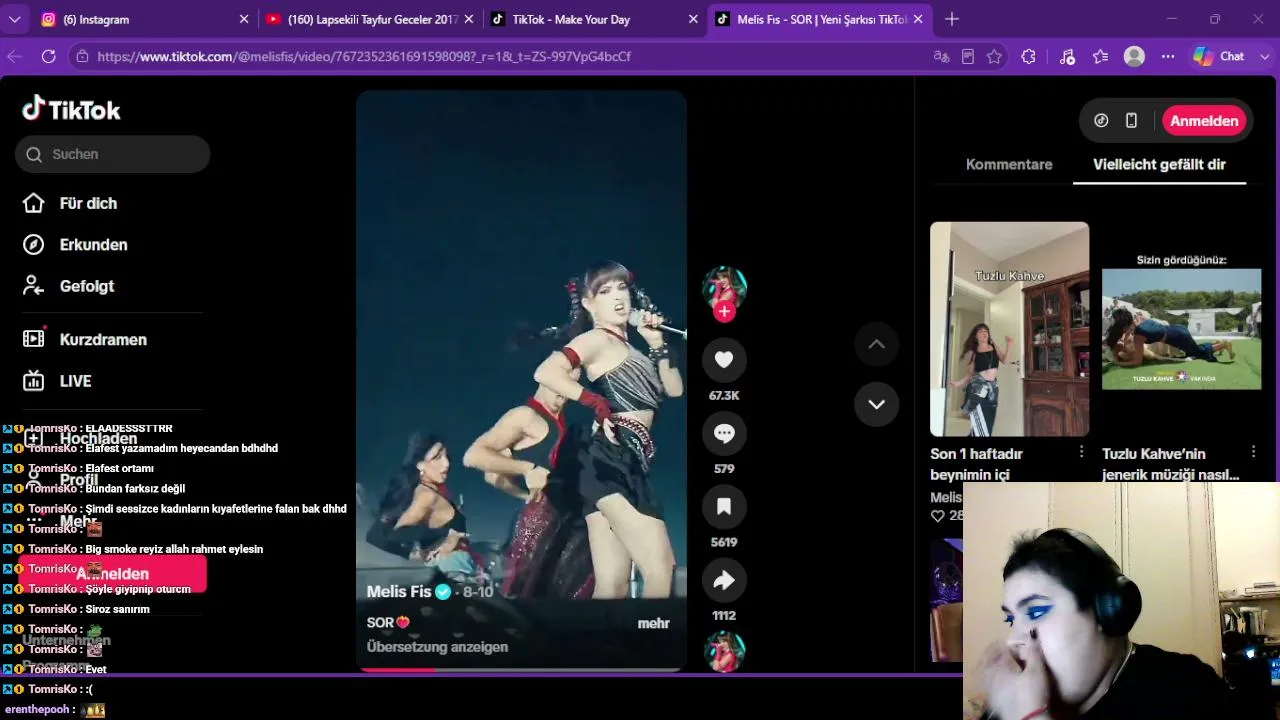The image size is (1280, 720).
Task: Open options for 'Tuzlu Kahve'nin jenerik' video
Action: (x=1253, y=452)
